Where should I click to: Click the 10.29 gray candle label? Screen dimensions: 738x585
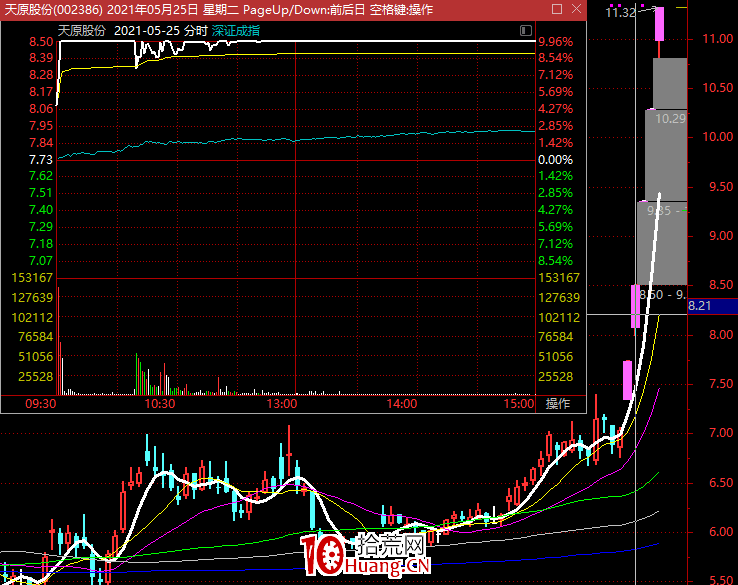point(671,119)
